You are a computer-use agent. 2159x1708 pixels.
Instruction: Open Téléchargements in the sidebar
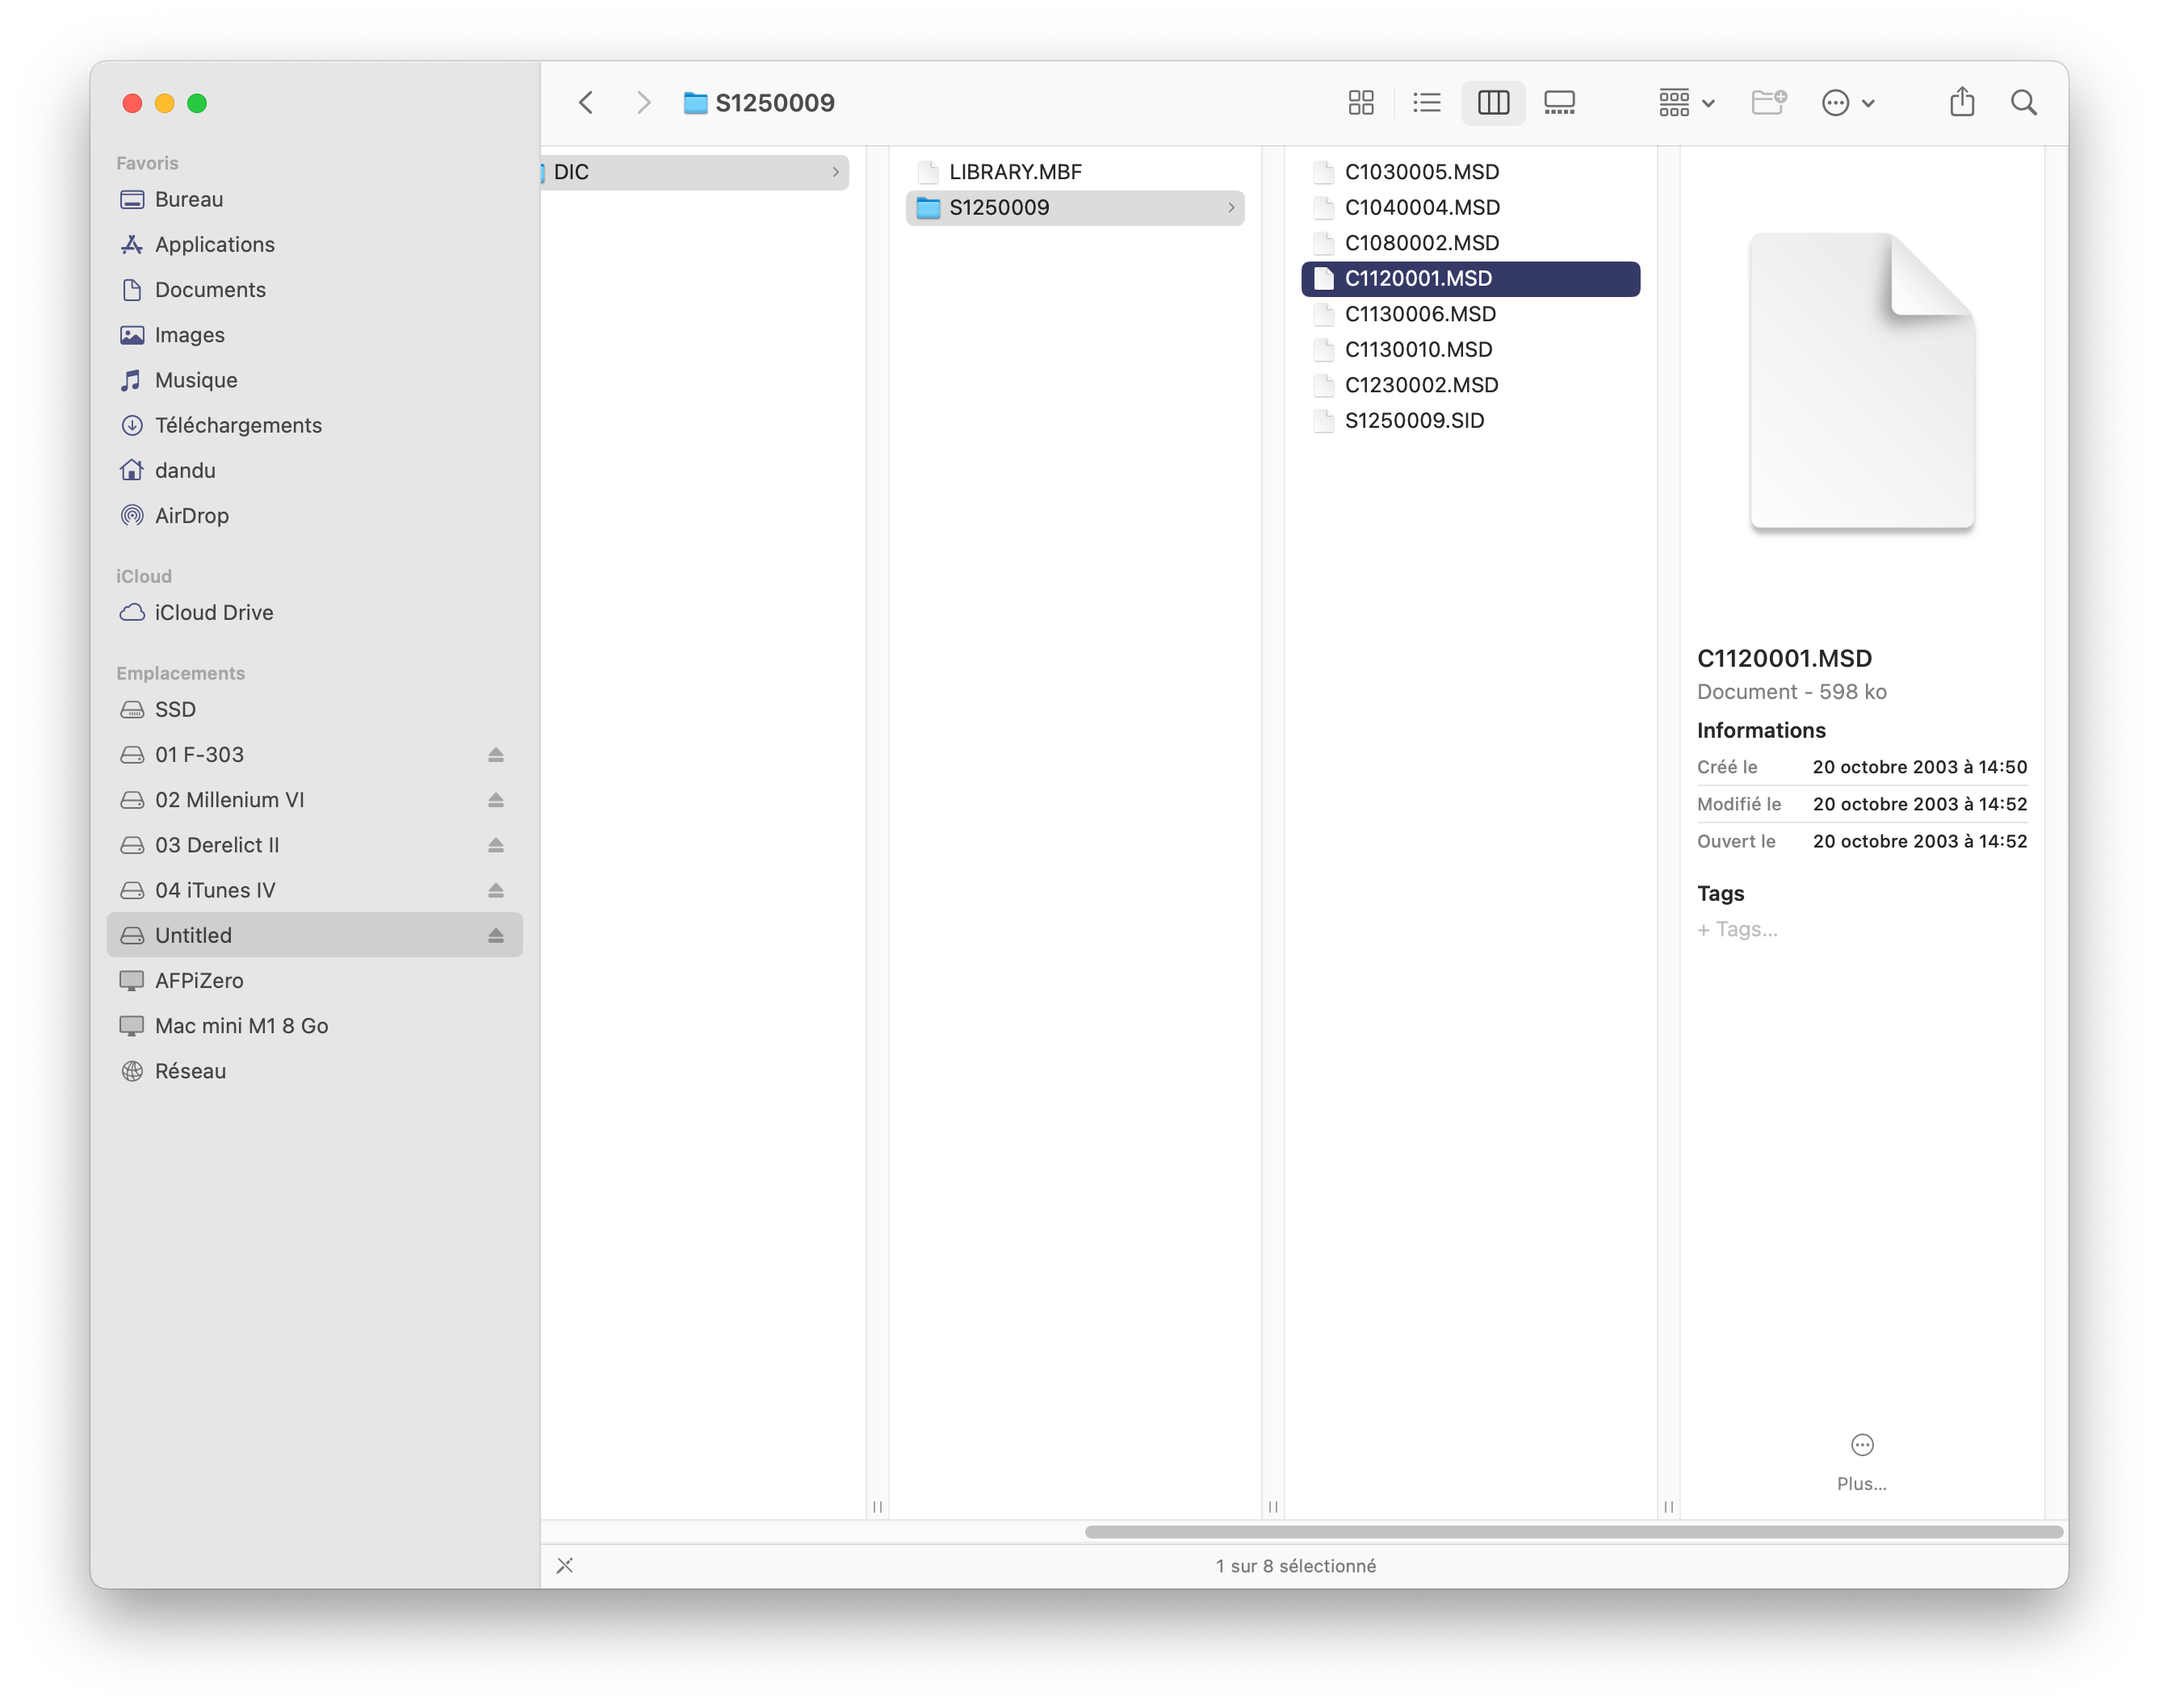(314, 425)
